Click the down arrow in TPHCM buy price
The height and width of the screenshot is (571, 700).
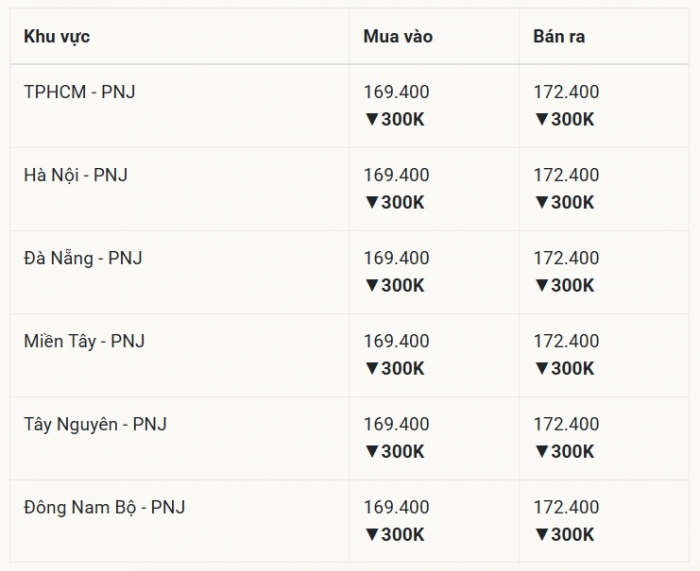[371, 119]
